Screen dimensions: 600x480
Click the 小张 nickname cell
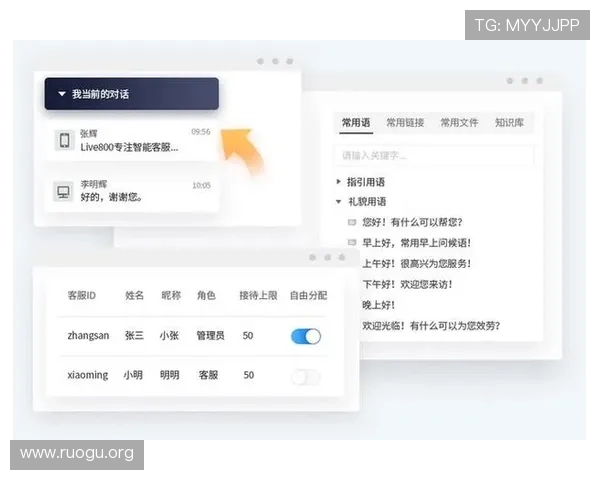point(170,336)
